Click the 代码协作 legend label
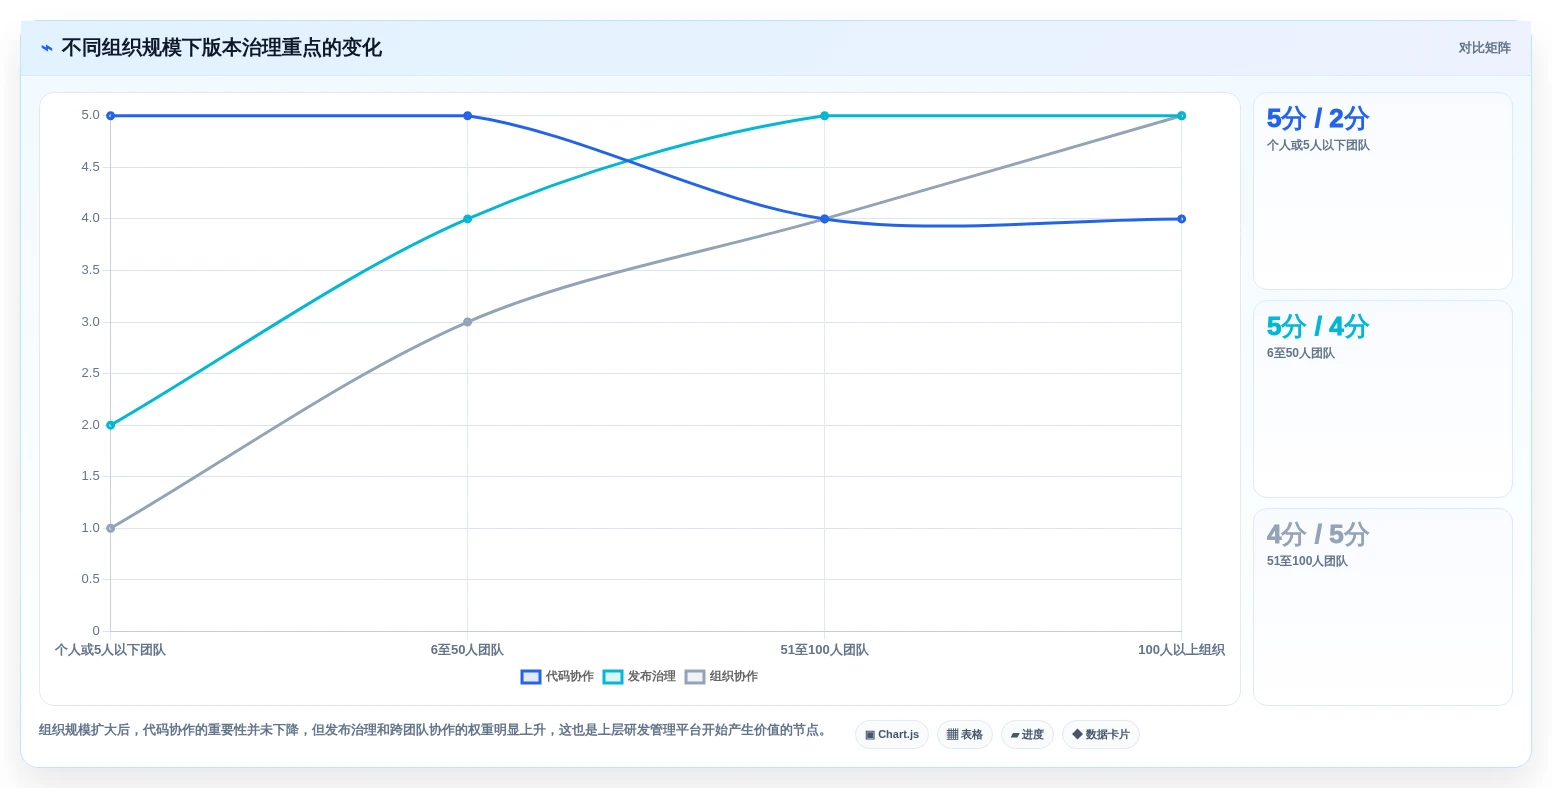1552x788 pixels. point(570,677)
